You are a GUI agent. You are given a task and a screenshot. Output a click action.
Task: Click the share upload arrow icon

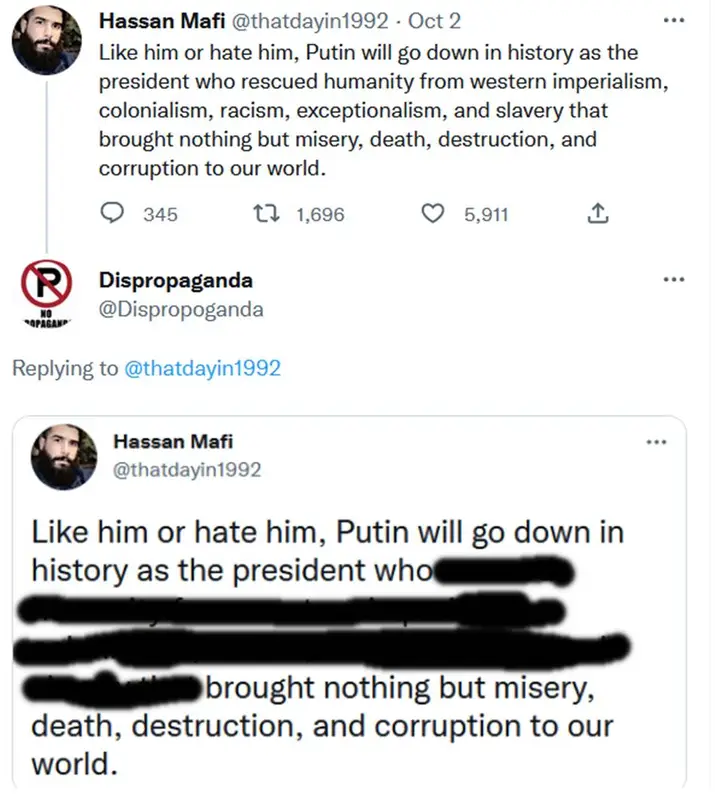[x=597, y=213]
